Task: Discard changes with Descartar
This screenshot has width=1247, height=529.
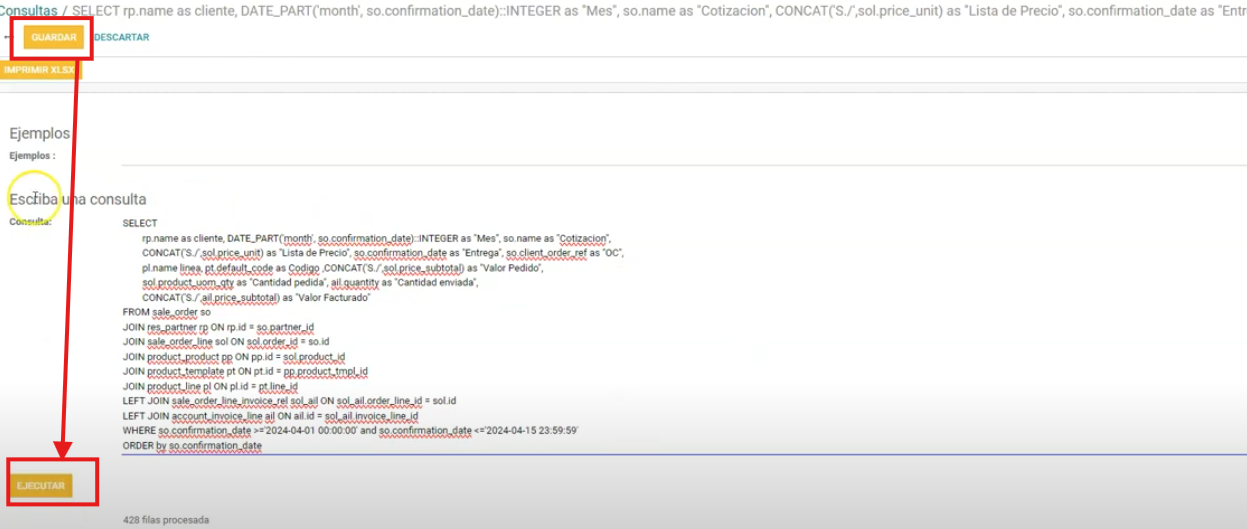Action: coord(121,37)
